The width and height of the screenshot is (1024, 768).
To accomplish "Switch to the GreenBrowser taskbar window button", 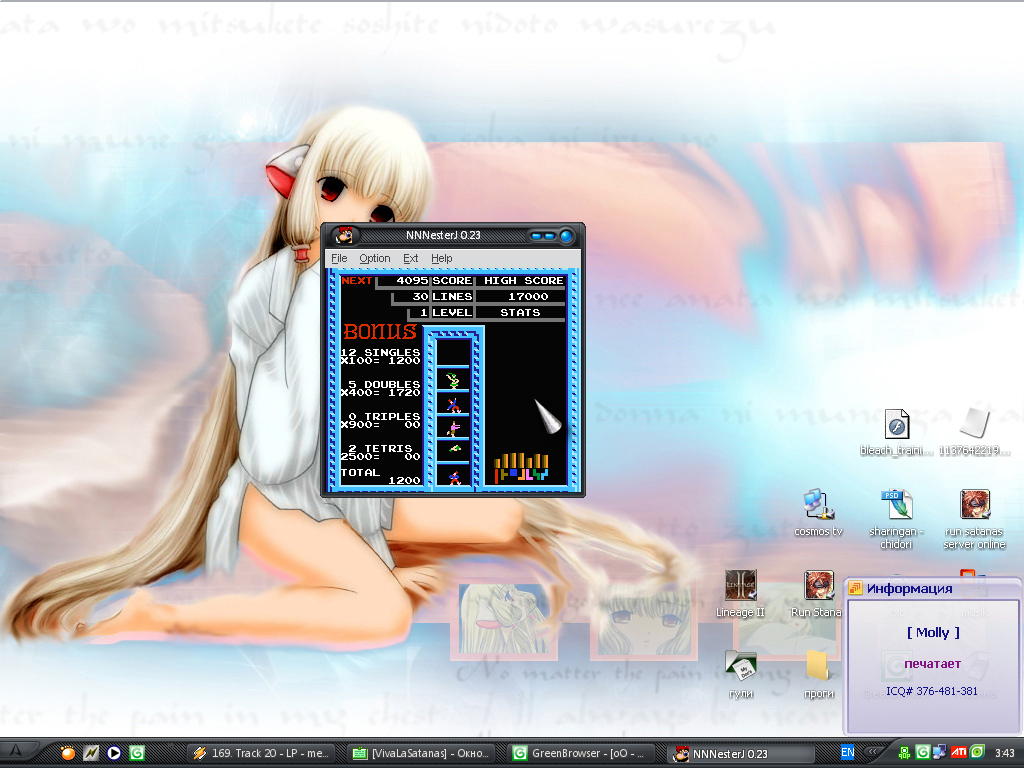I will [x=583, y=753].
